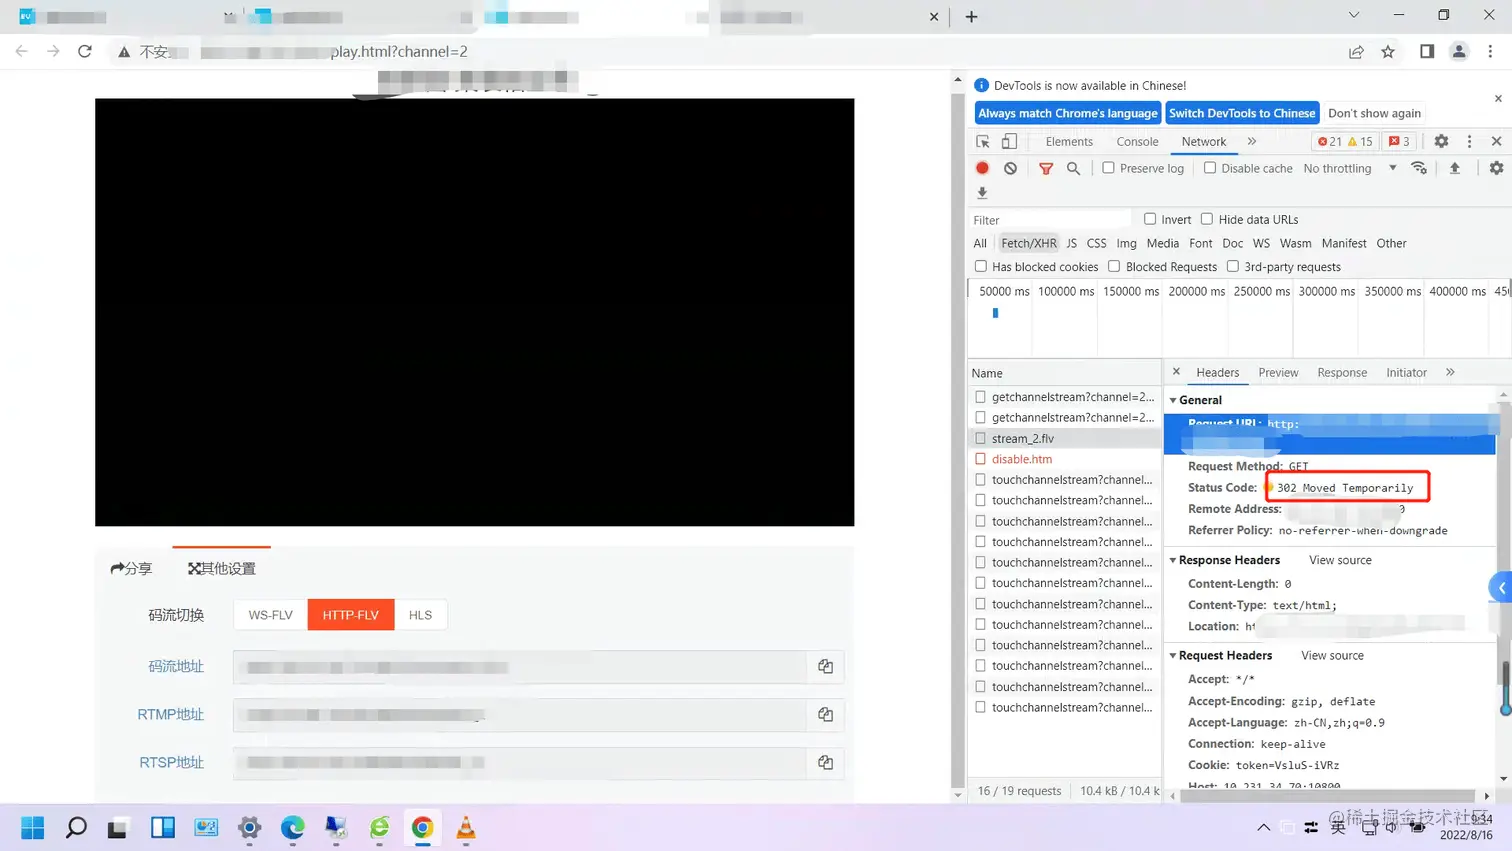Launch VLC from the taskbar

[x=466, y=828]
